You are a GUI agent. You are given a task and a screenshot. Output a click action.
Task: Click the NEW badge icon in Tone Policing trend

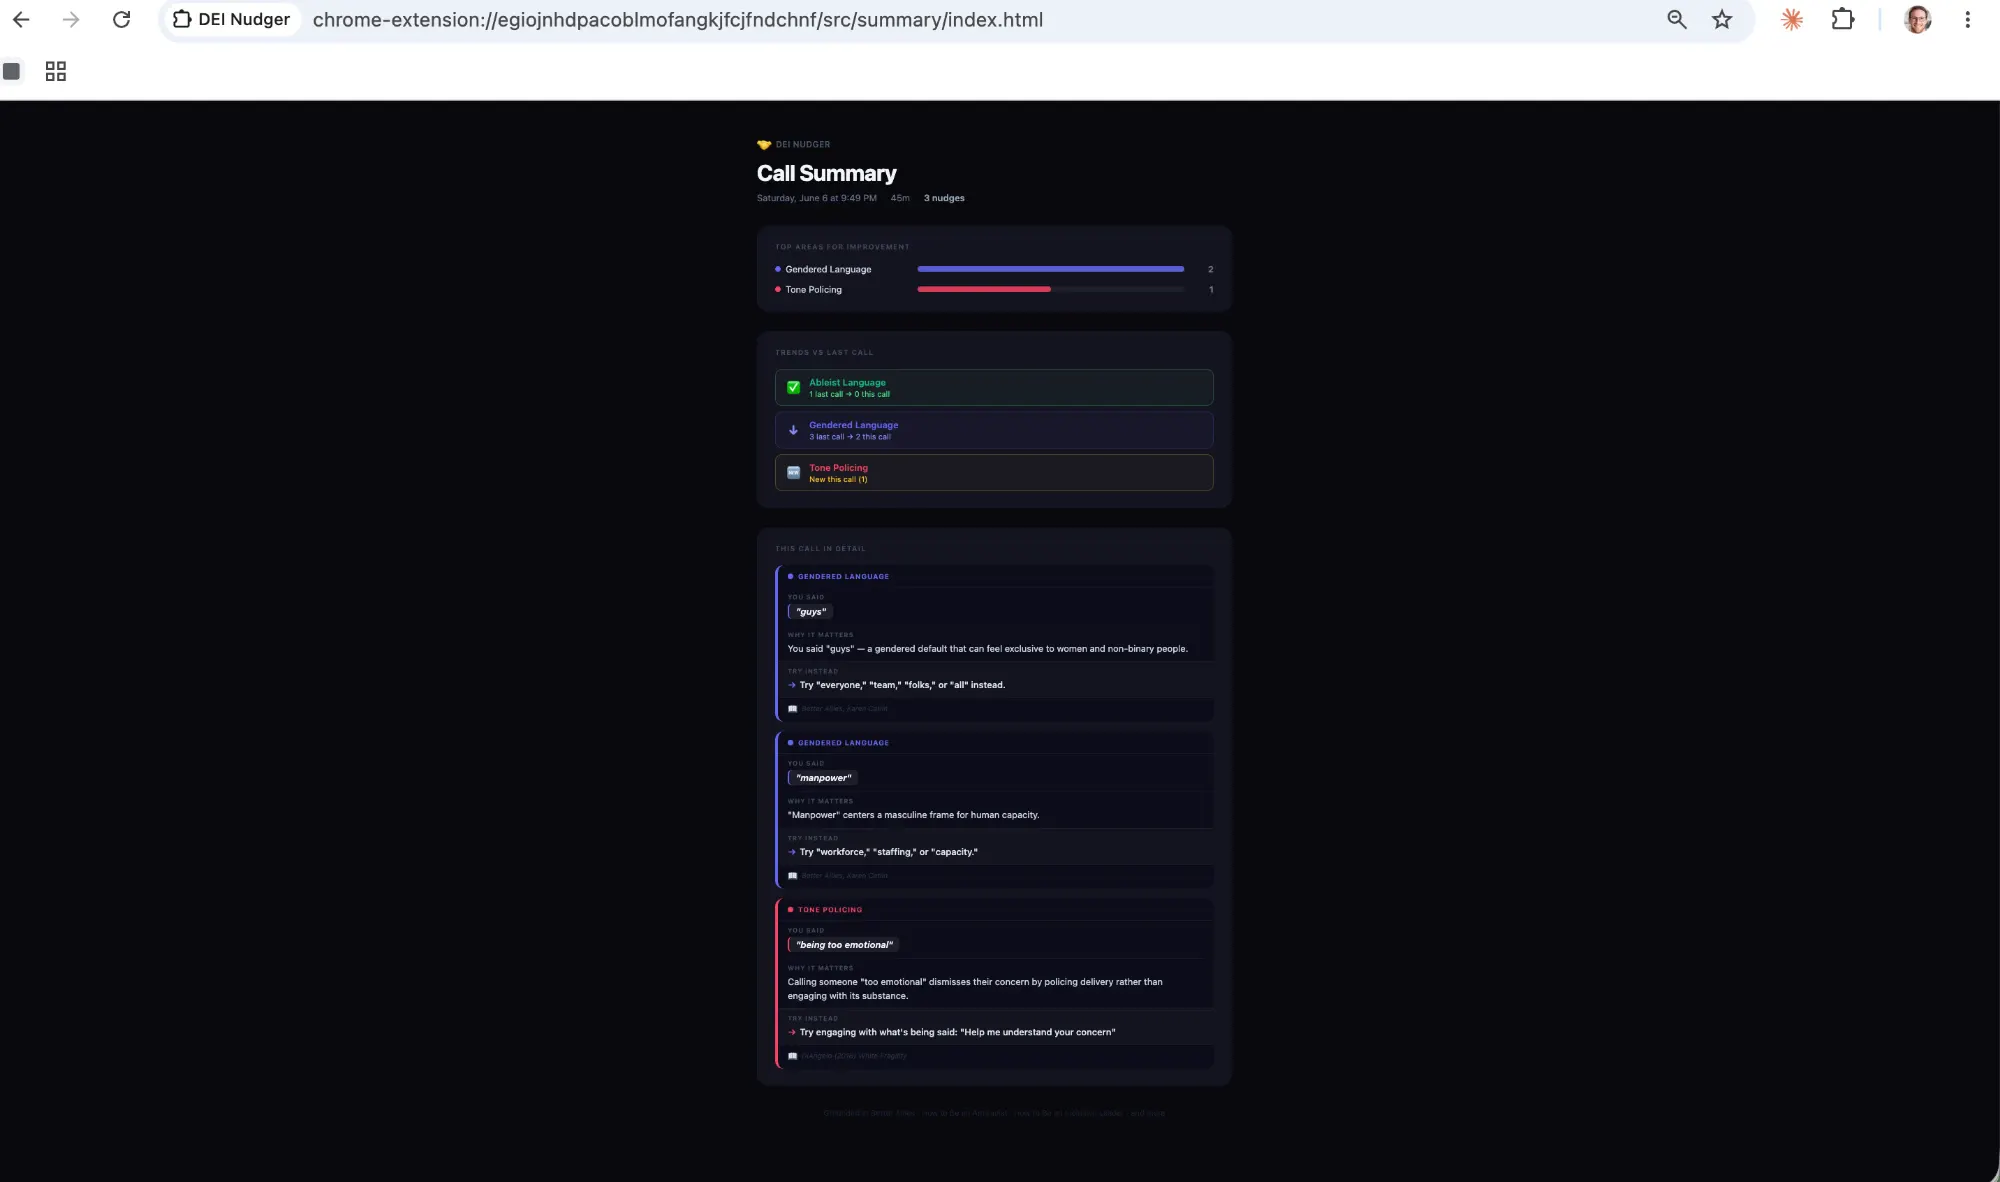(x=793, y=473)
